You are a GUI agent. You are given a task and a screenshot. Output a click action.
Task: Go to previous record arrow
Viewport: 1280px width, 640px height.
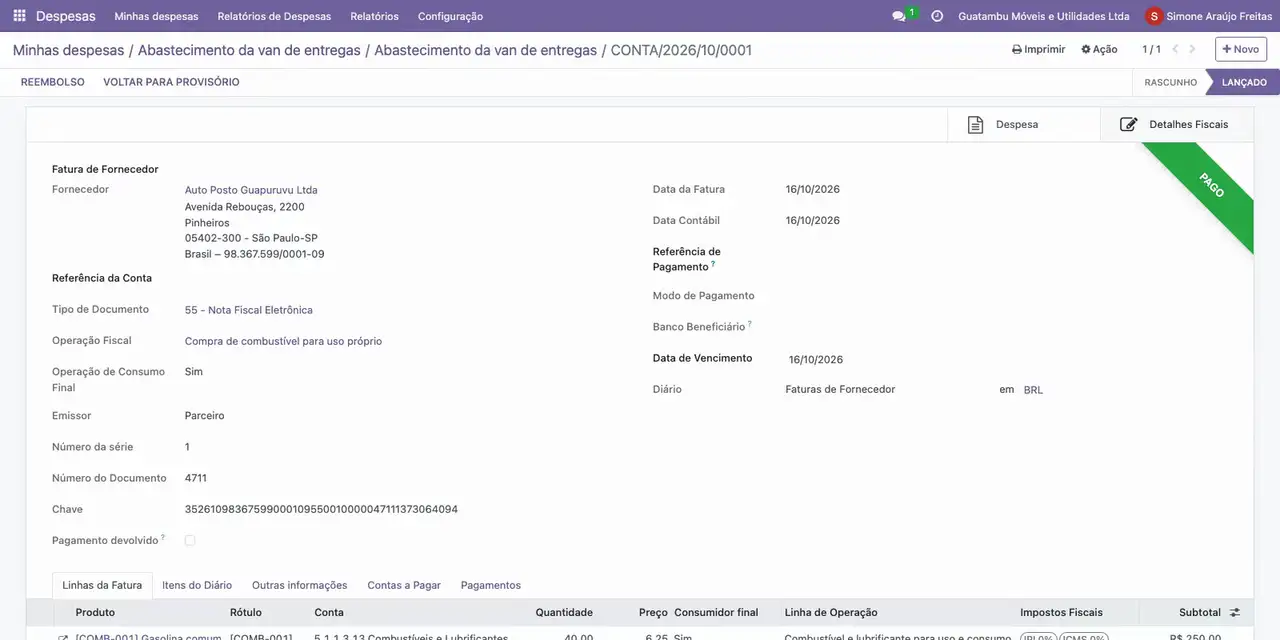[x=1175, y=49]
